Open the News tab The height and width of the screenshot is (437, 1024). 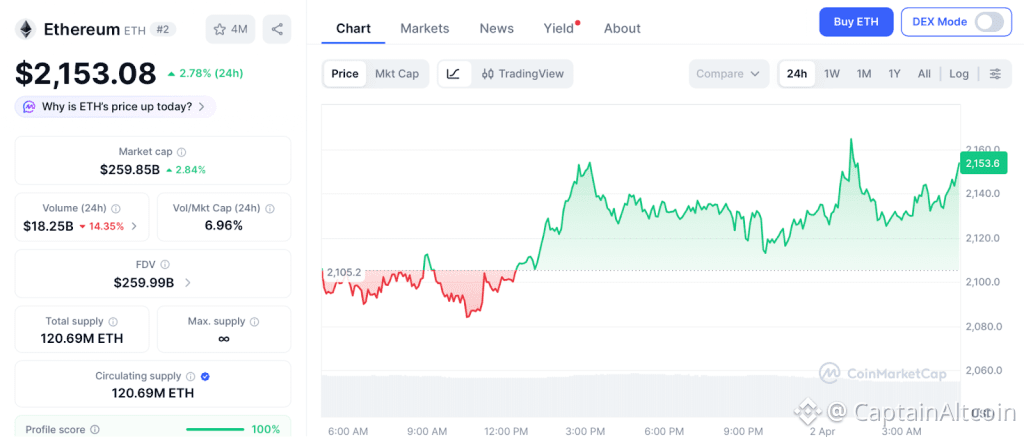497,28
